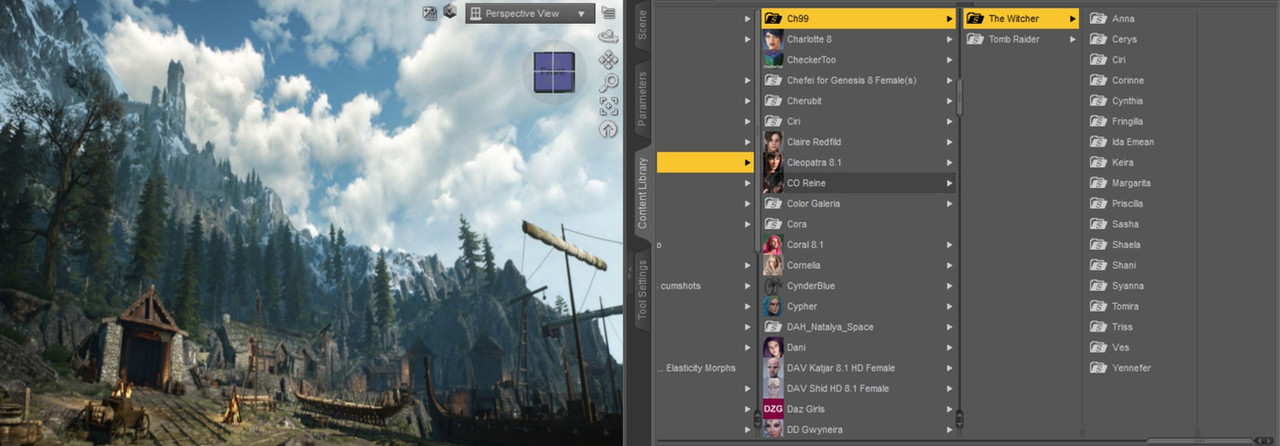
Task: Open DAV Katjar 8.1 HD Female entry
Action: coord(858,368)
